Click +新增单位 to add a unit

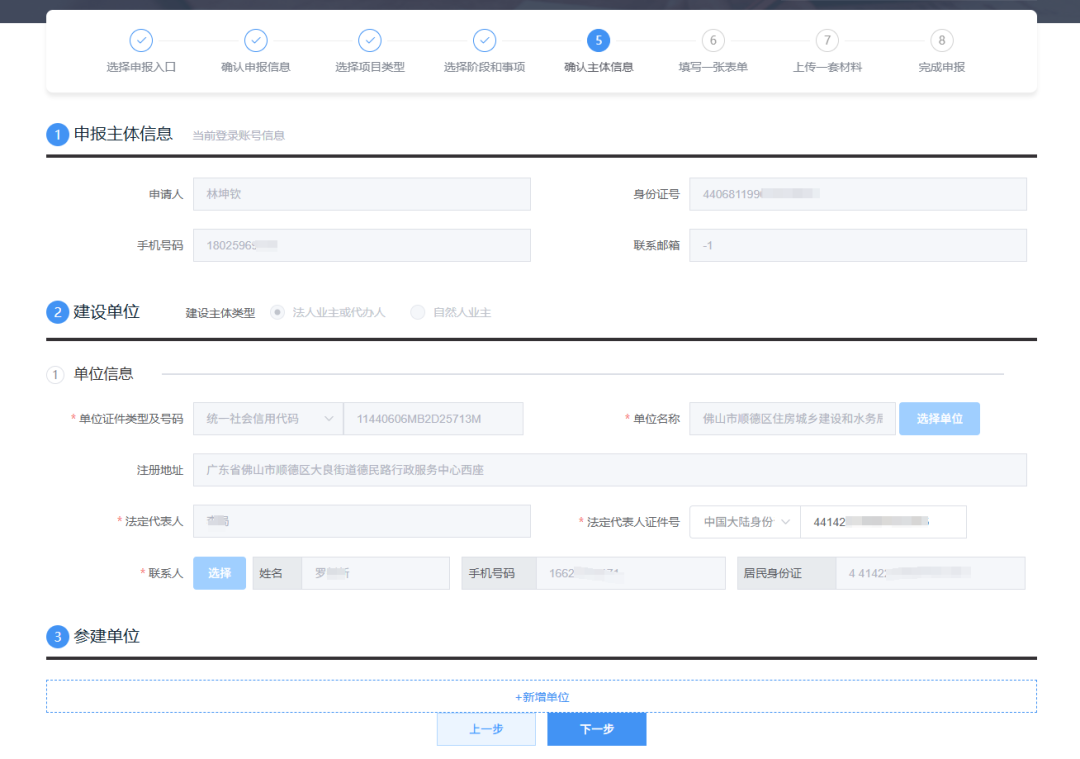coord(541,697)
